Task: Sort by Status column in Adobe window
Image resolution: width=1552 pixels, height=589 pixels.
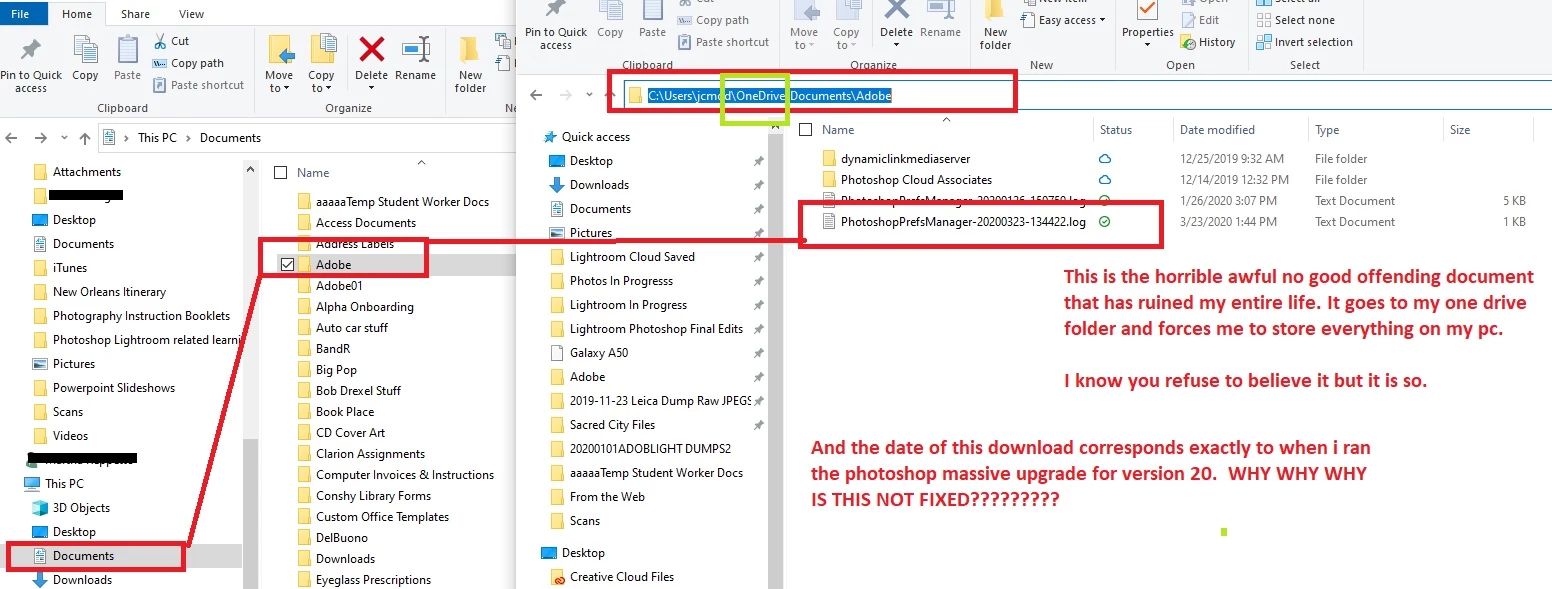Action: pos(1132,130)
